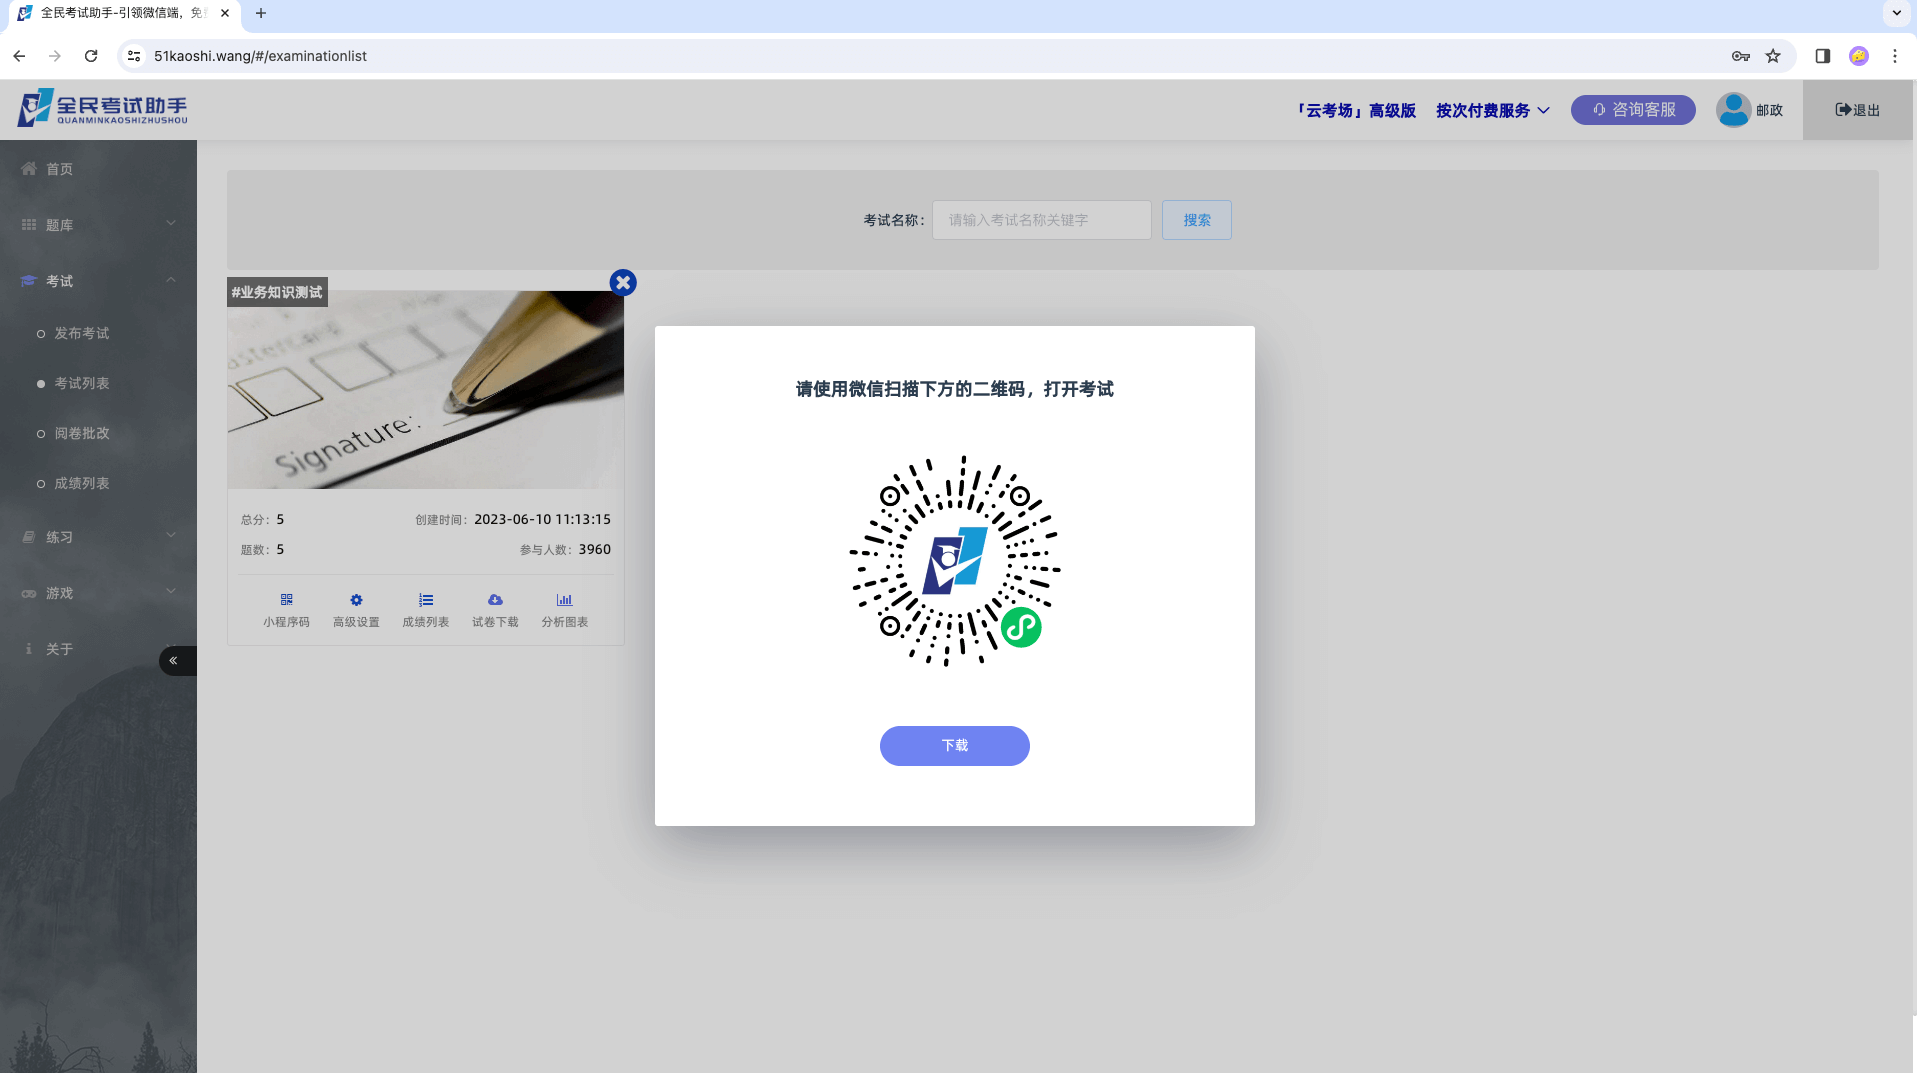This screenshot has width=1917, height=1073.
Task: Click the 全民考试助手 logo
Action: coord(102,108)
